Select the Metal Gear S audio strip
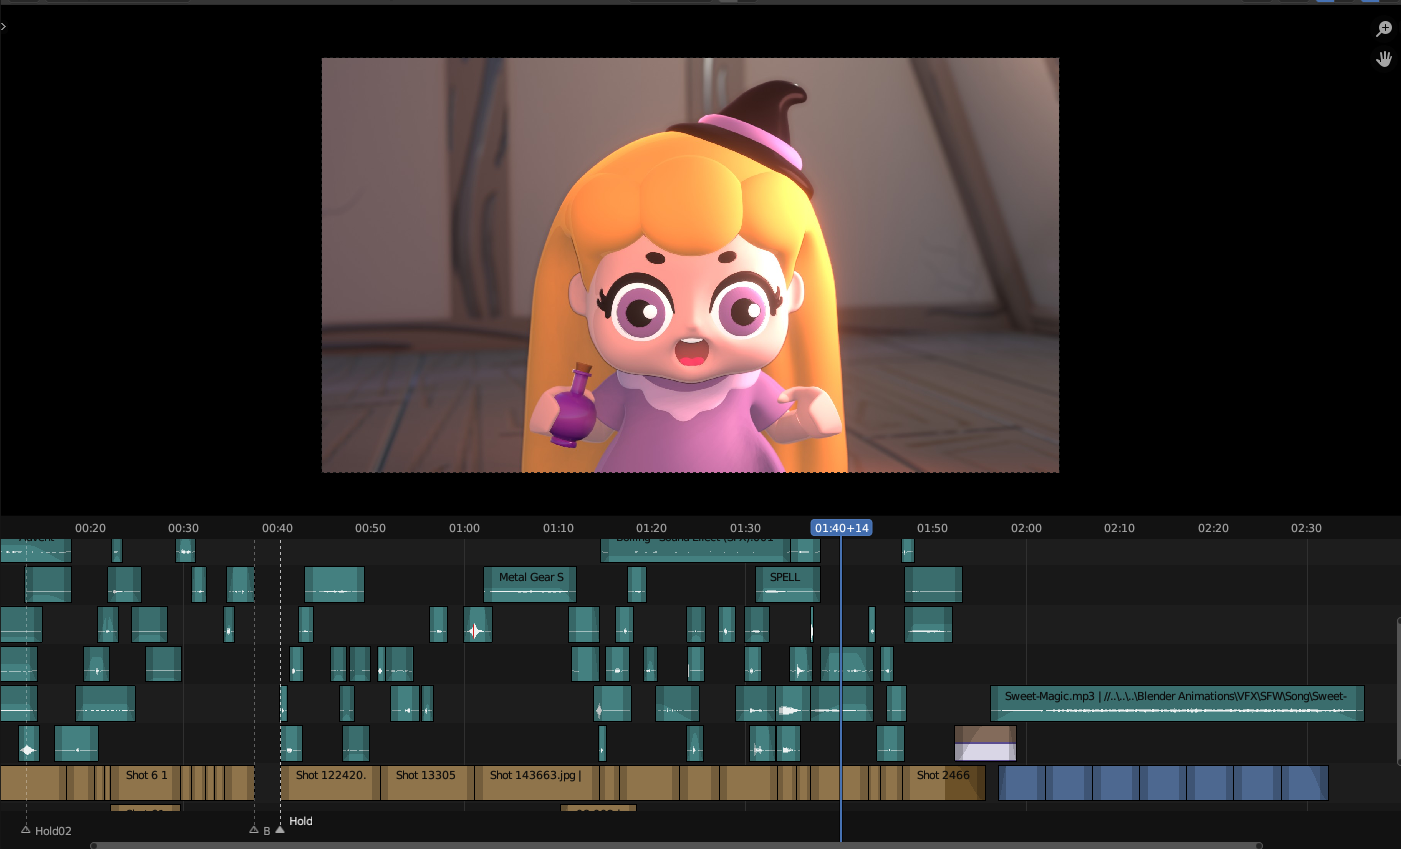 (x=530, y=584)
